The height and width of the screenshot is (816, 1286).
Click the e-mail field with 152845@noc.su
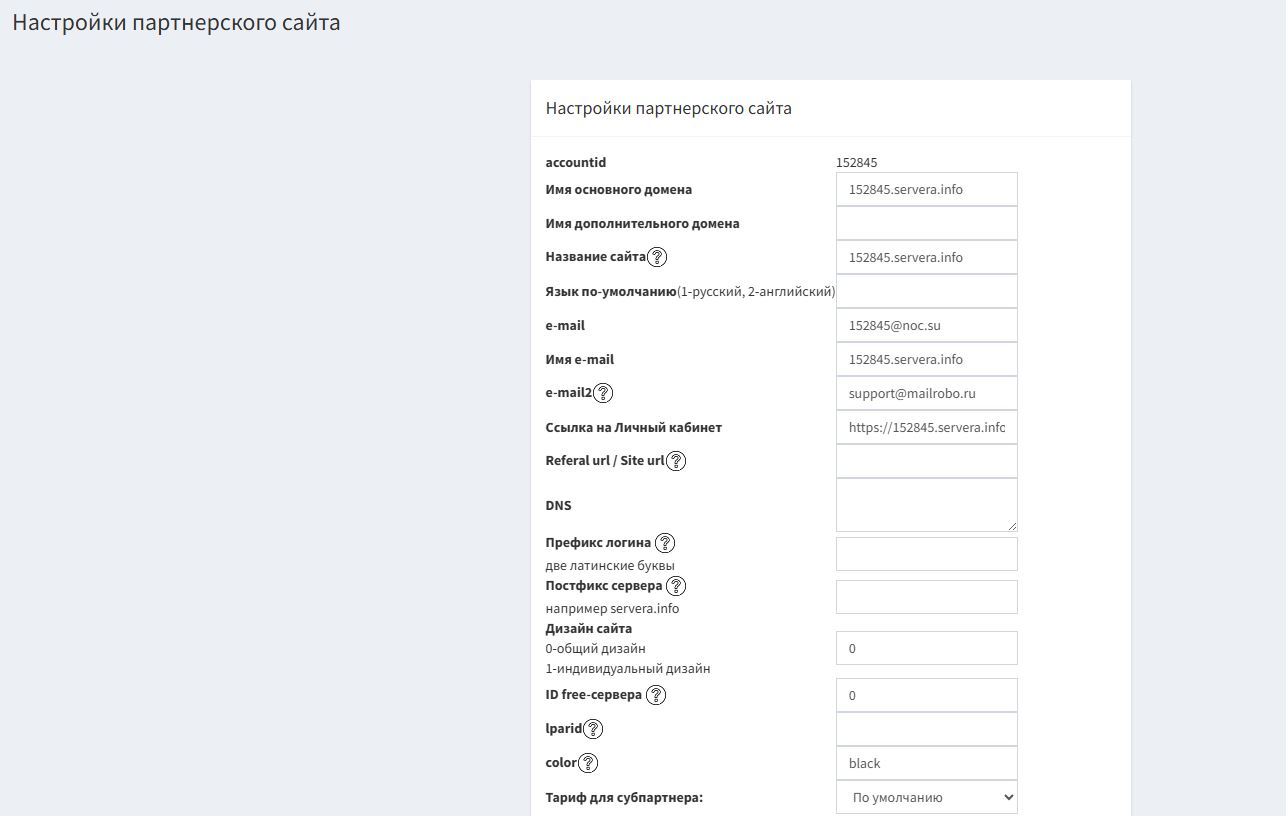pyautogui.click(x=926, y=325)
